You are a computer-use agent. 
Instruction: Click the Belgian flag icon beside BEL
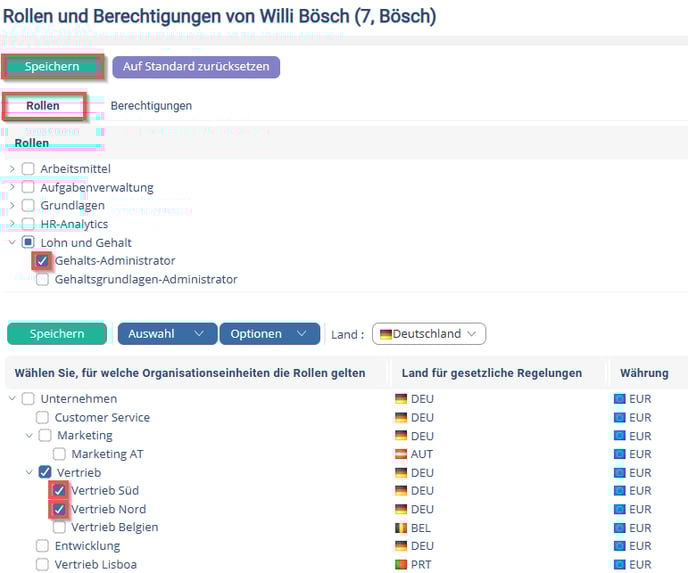pos(401,527)
